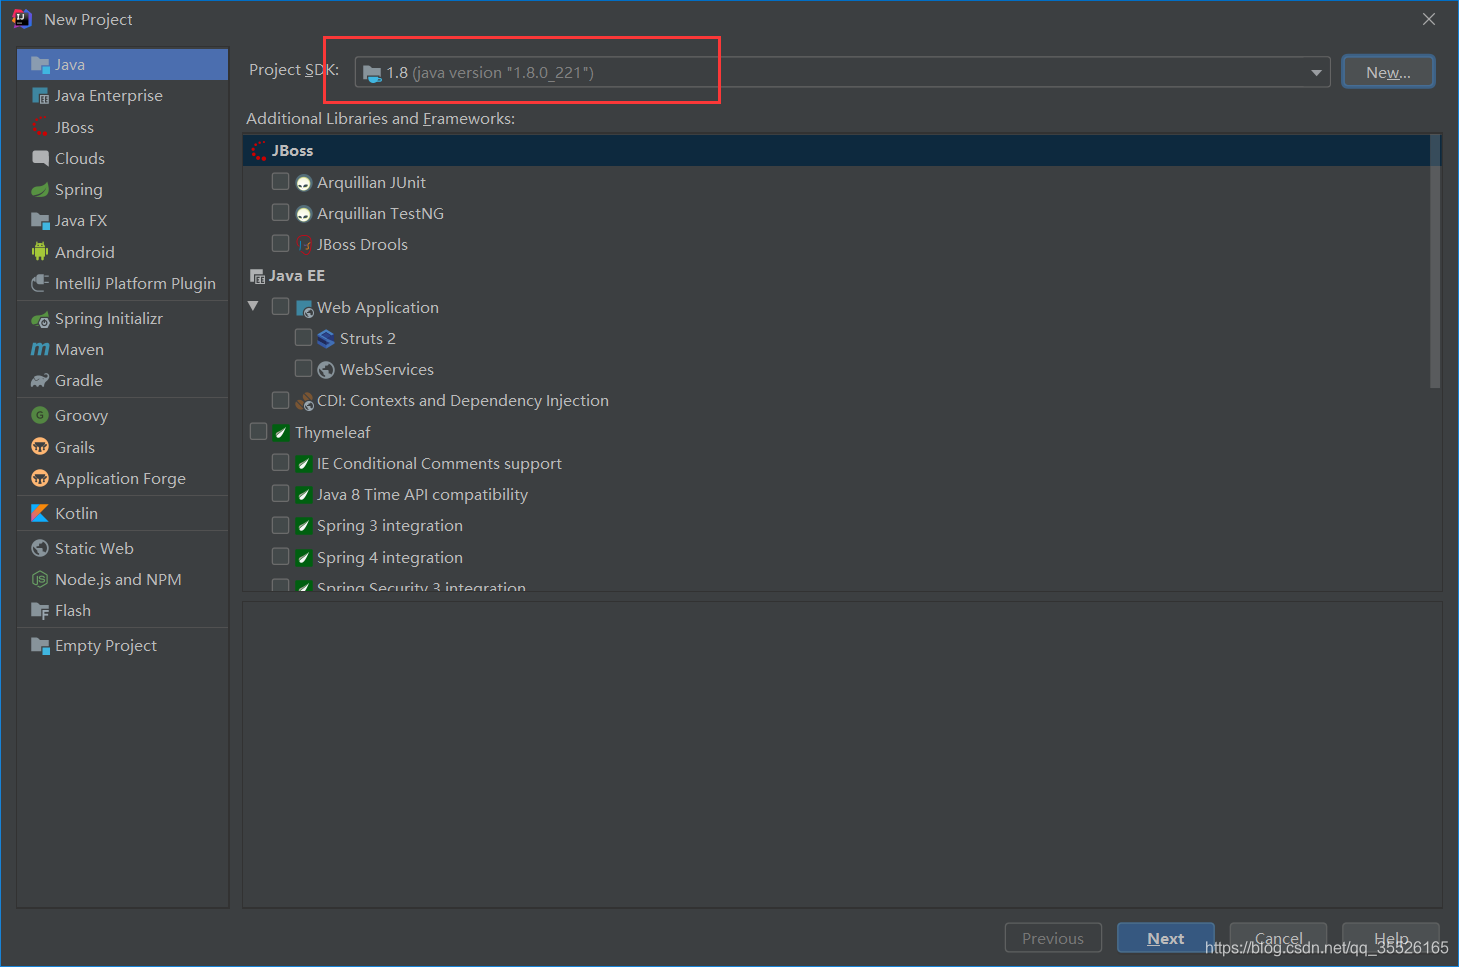Click the New... SDK button
Image resolution: width=1459 pixels, height=967 pixels.
click(x=1388, y=72)
